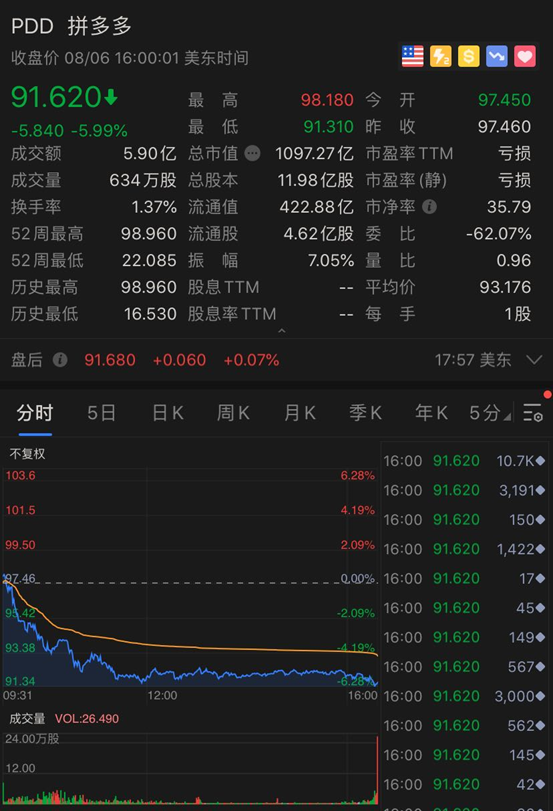This screenshot has width=553, height=811.
Task: Tap the intraday price line chart
Action: tap(190, 578)
